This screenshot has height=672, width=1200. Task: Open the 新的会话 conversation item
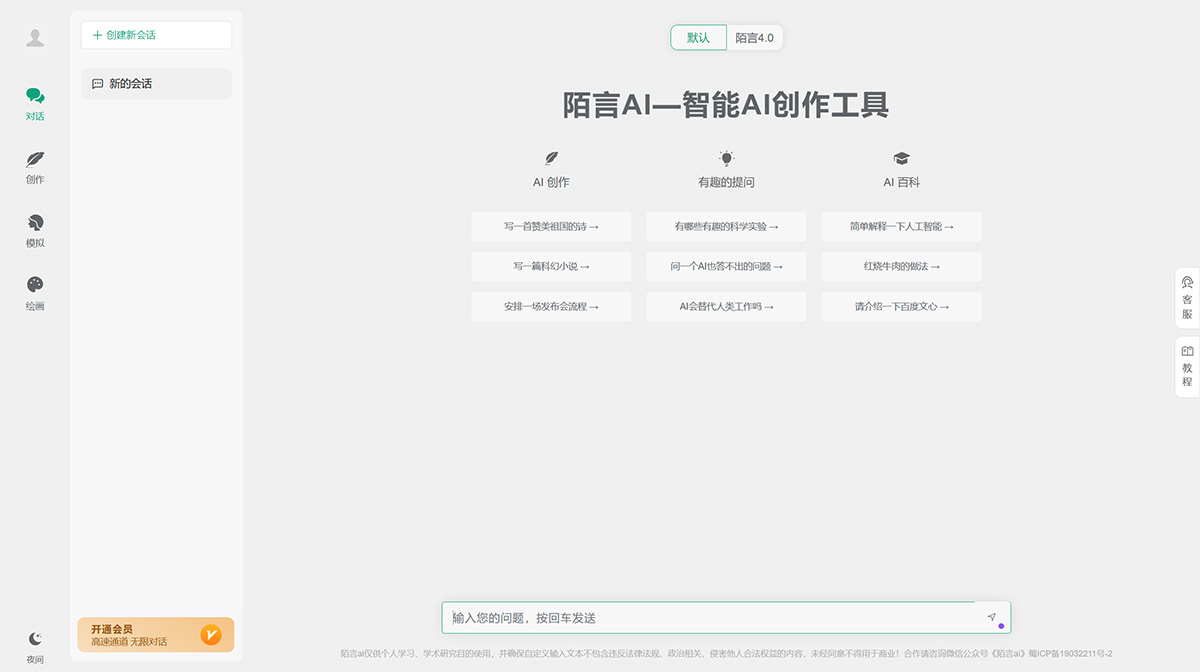156,84
